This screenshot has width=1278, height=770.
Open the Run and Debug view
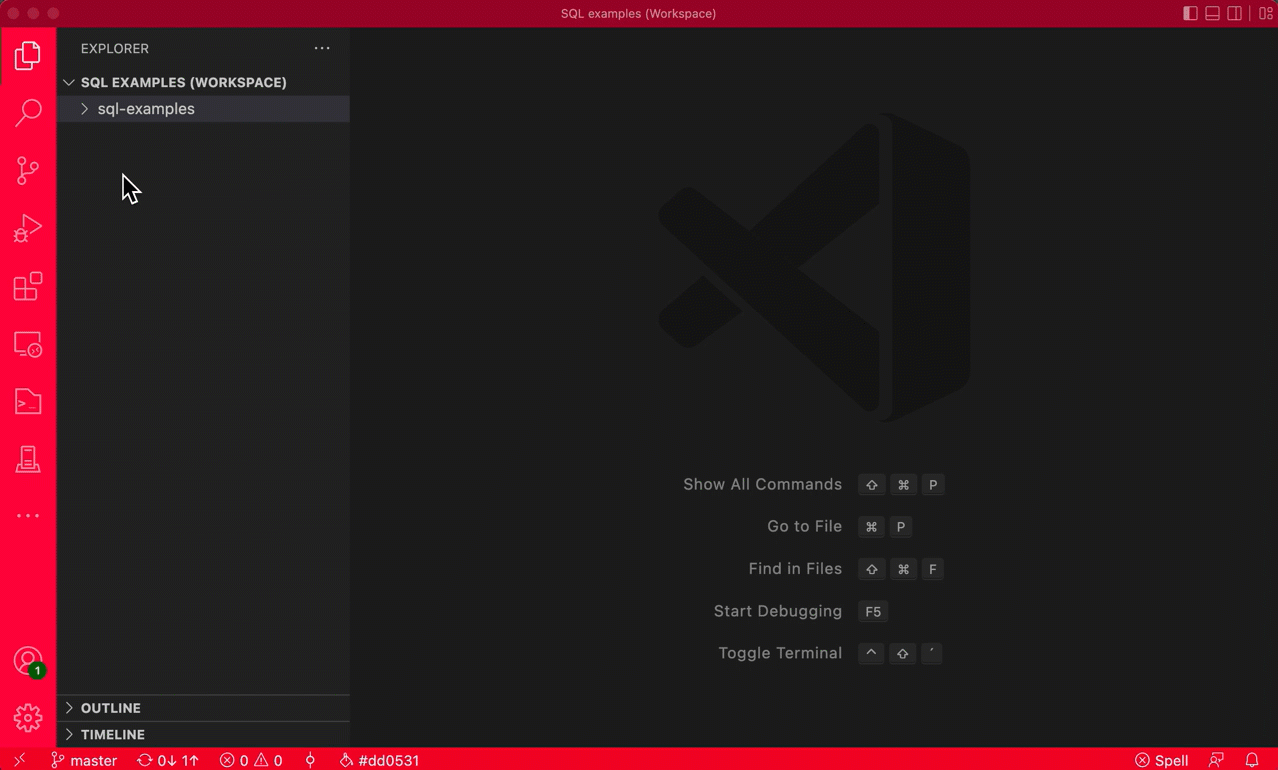(x=28, y=228)
